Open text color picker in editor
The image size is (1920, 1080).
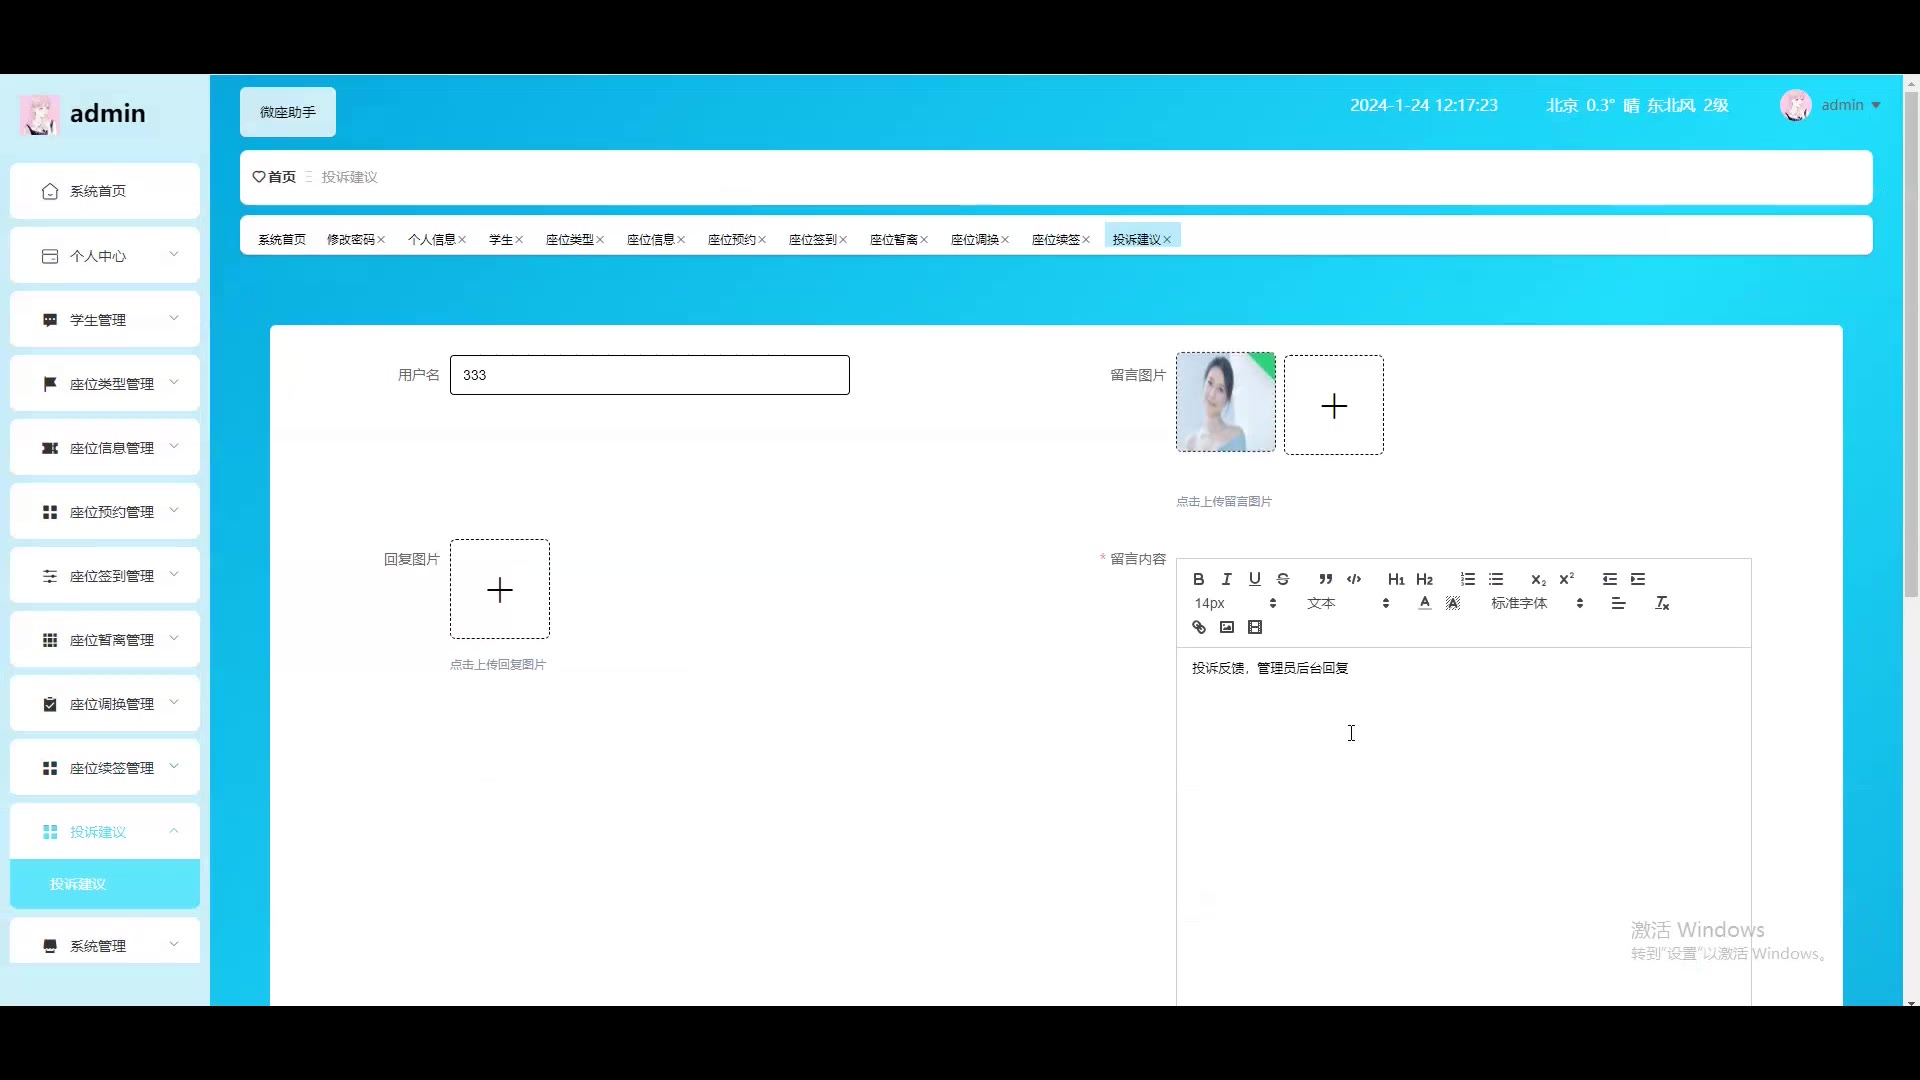(x=1424, y=603)
